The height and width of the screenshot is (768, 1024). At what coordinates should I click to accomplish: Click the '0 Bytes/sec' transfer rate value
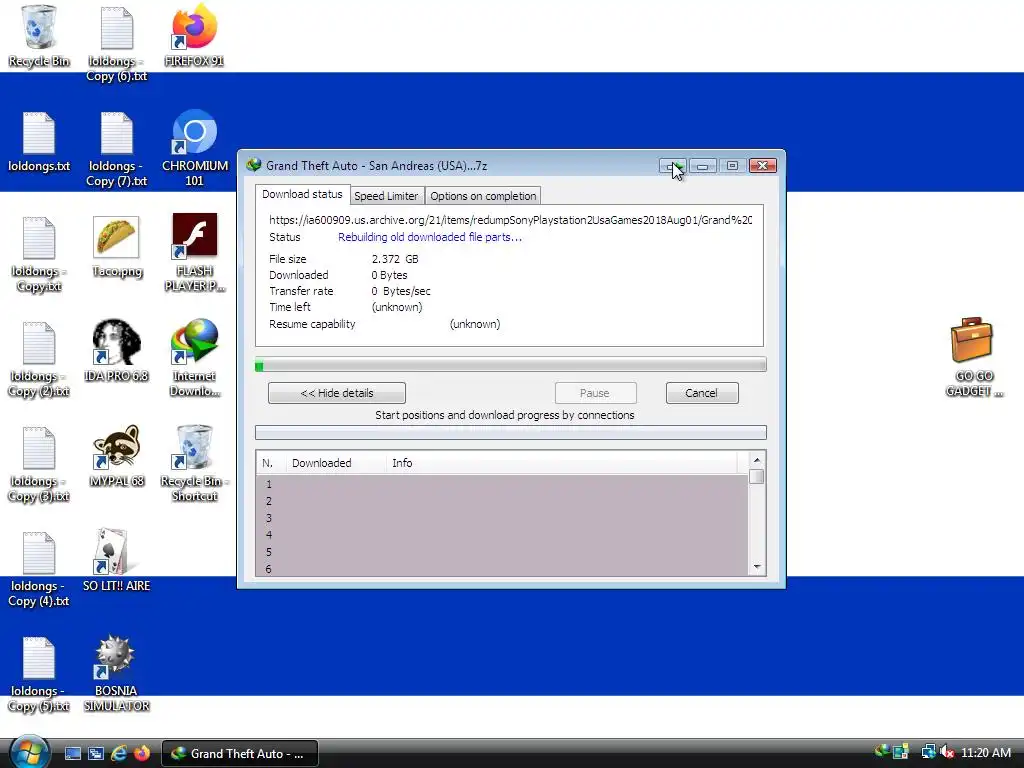pos(401,291)
